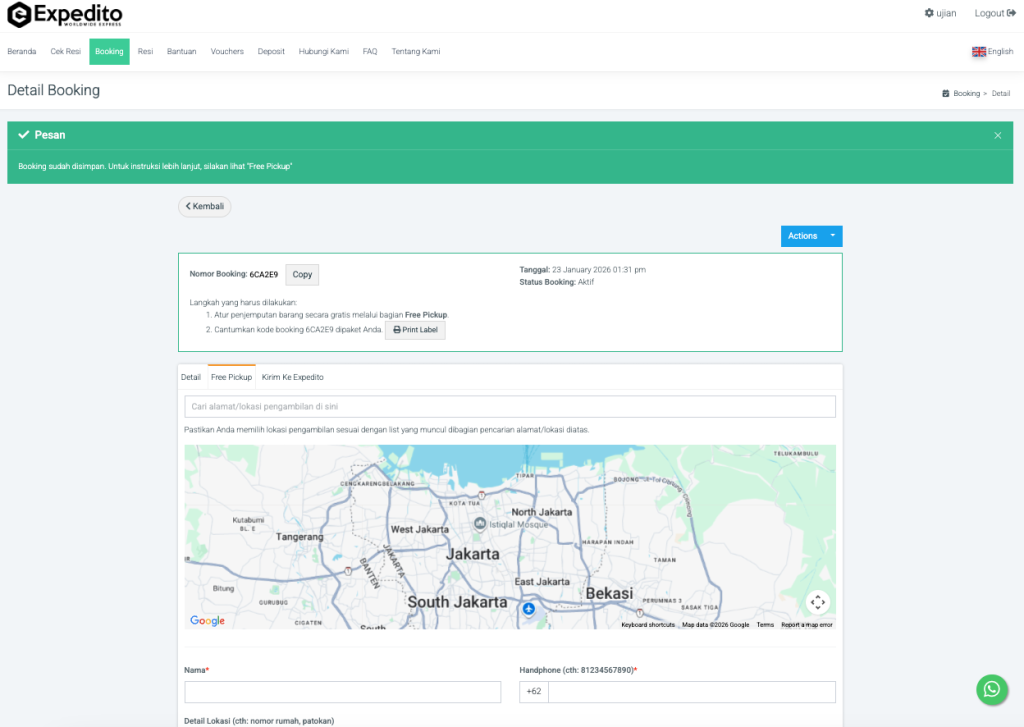
Task: Click the Expedito logo icon
Action: point(19,15)
